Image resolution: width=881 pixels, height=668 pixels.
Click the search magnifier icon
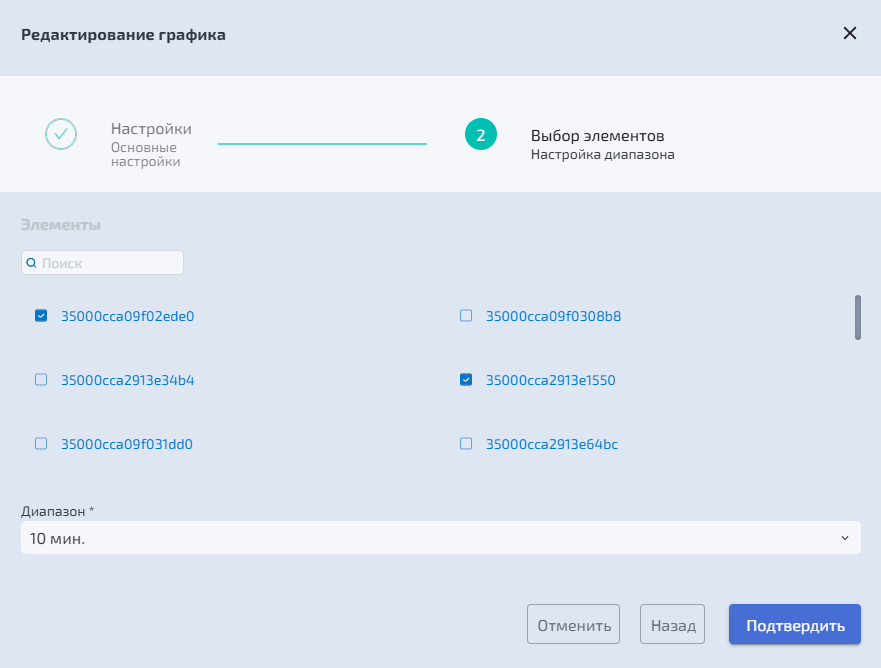[31, 262]
